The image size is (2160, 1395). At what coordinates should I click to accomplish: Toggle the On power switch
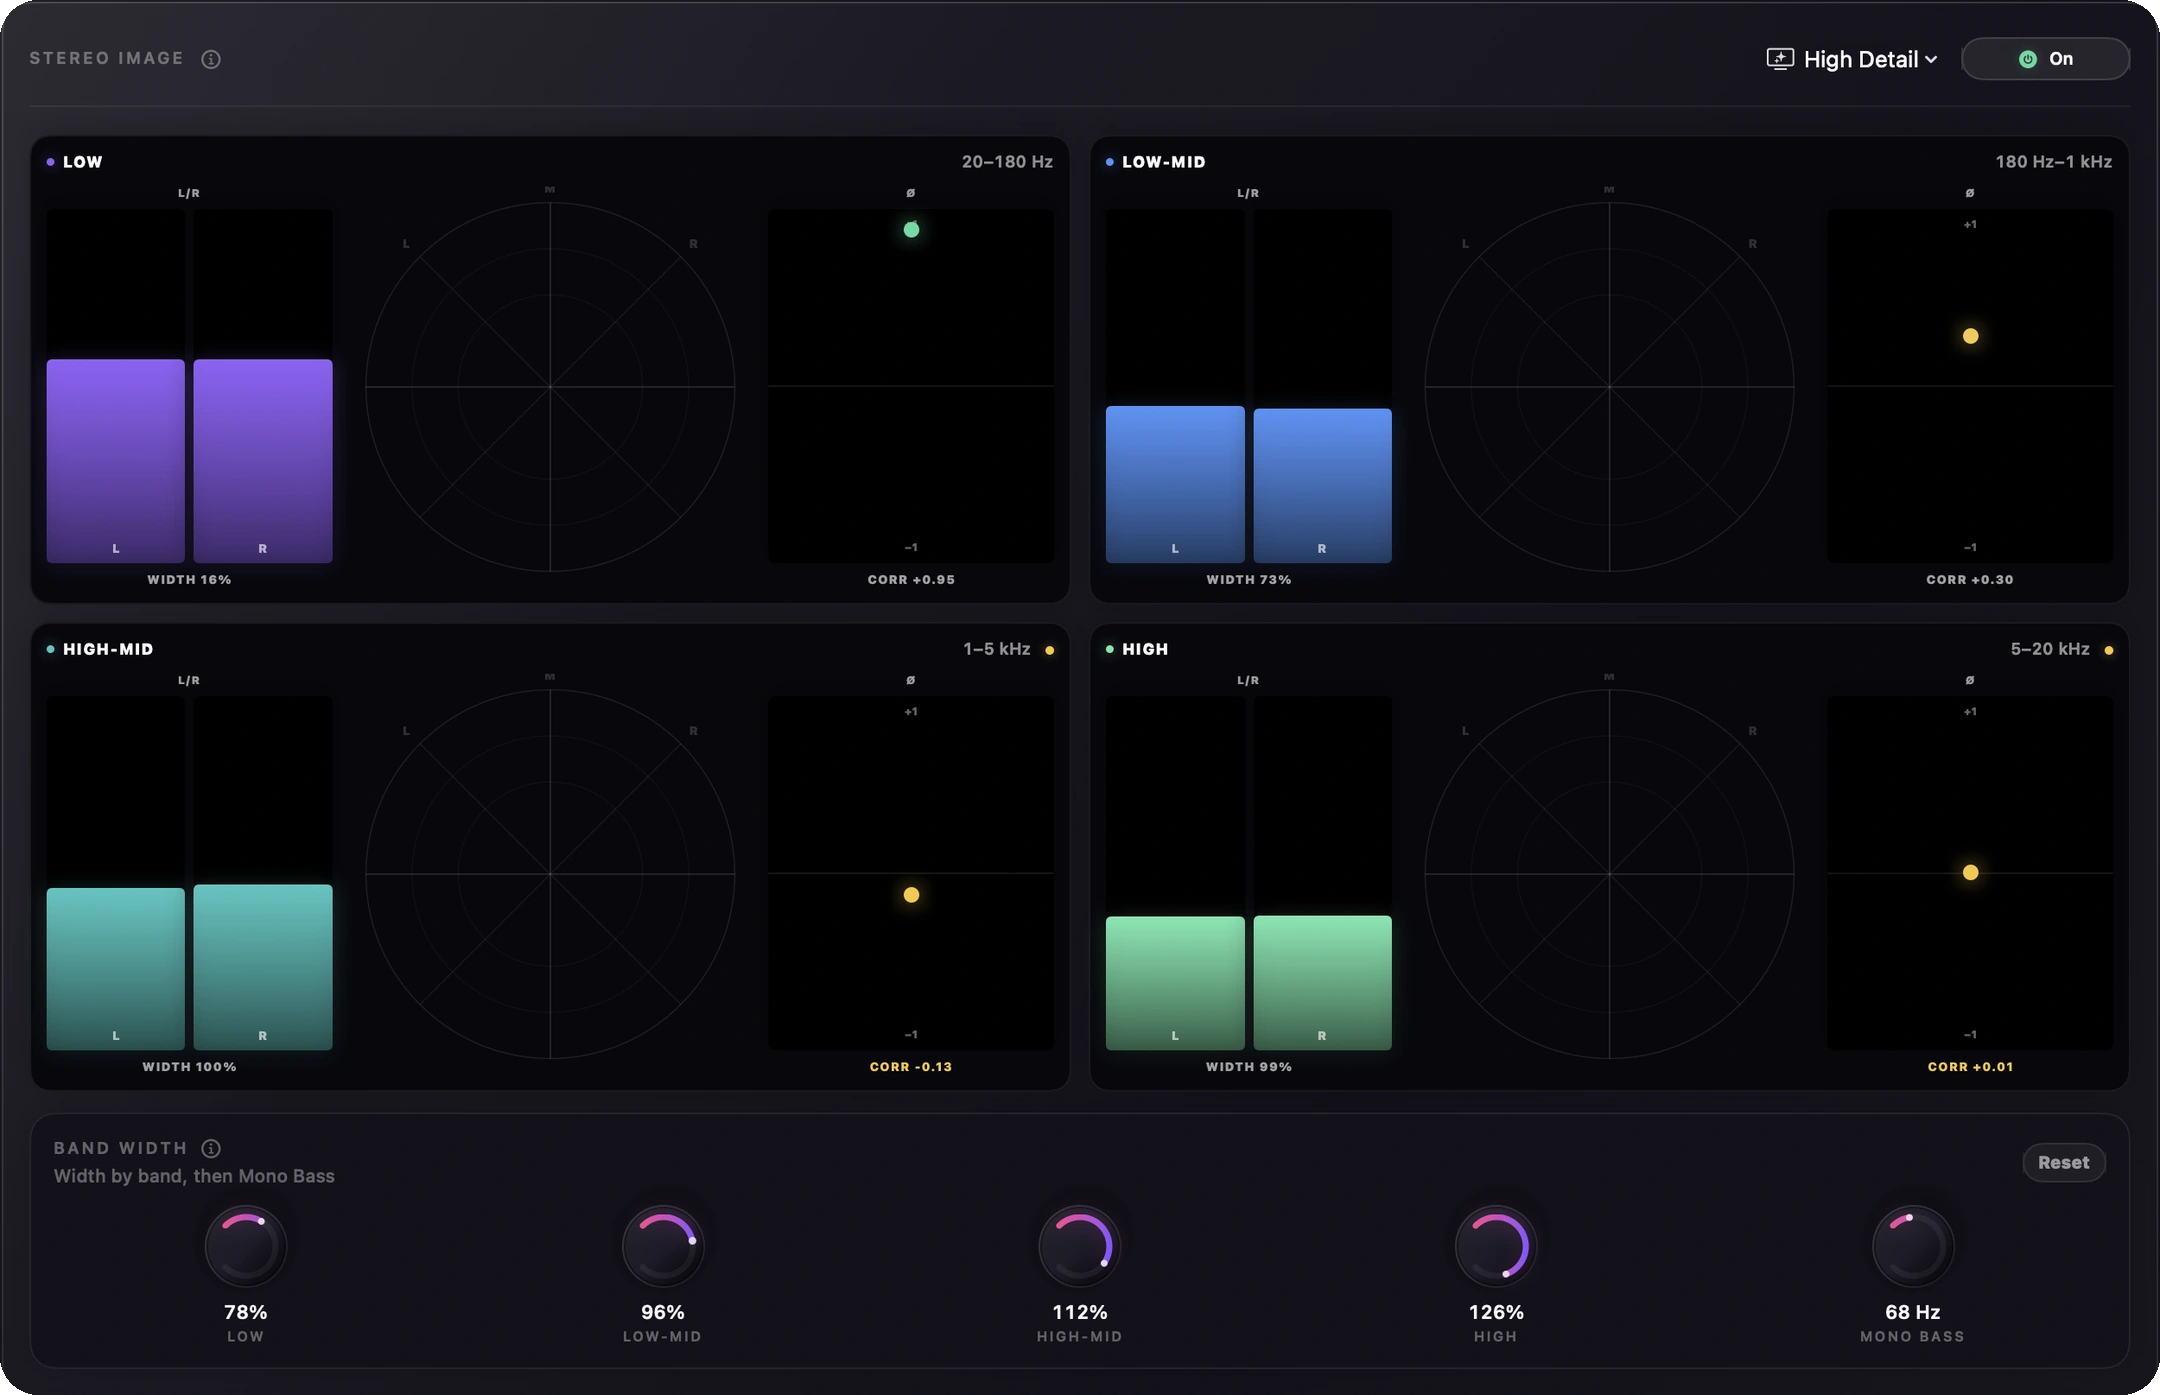(2045, 59)
